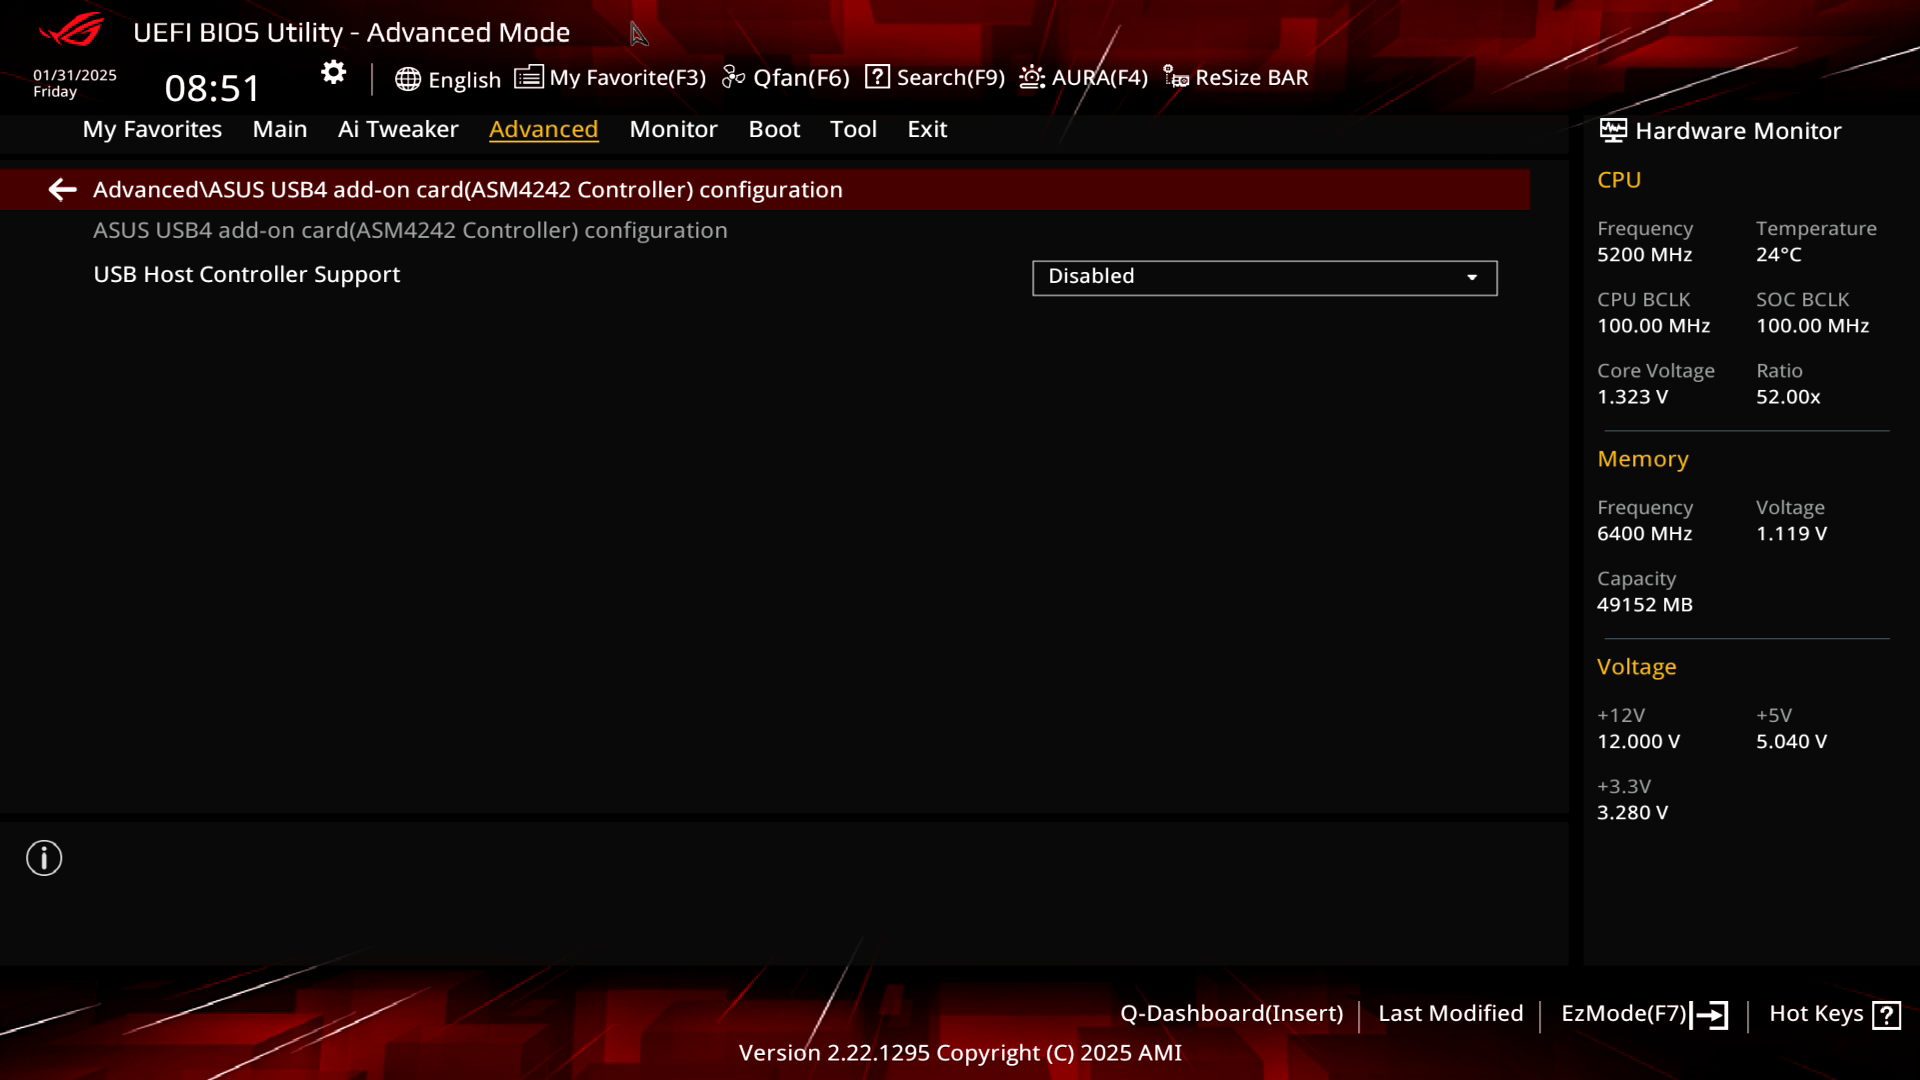Click back arrow to previous menu

[x=61, y=189]
